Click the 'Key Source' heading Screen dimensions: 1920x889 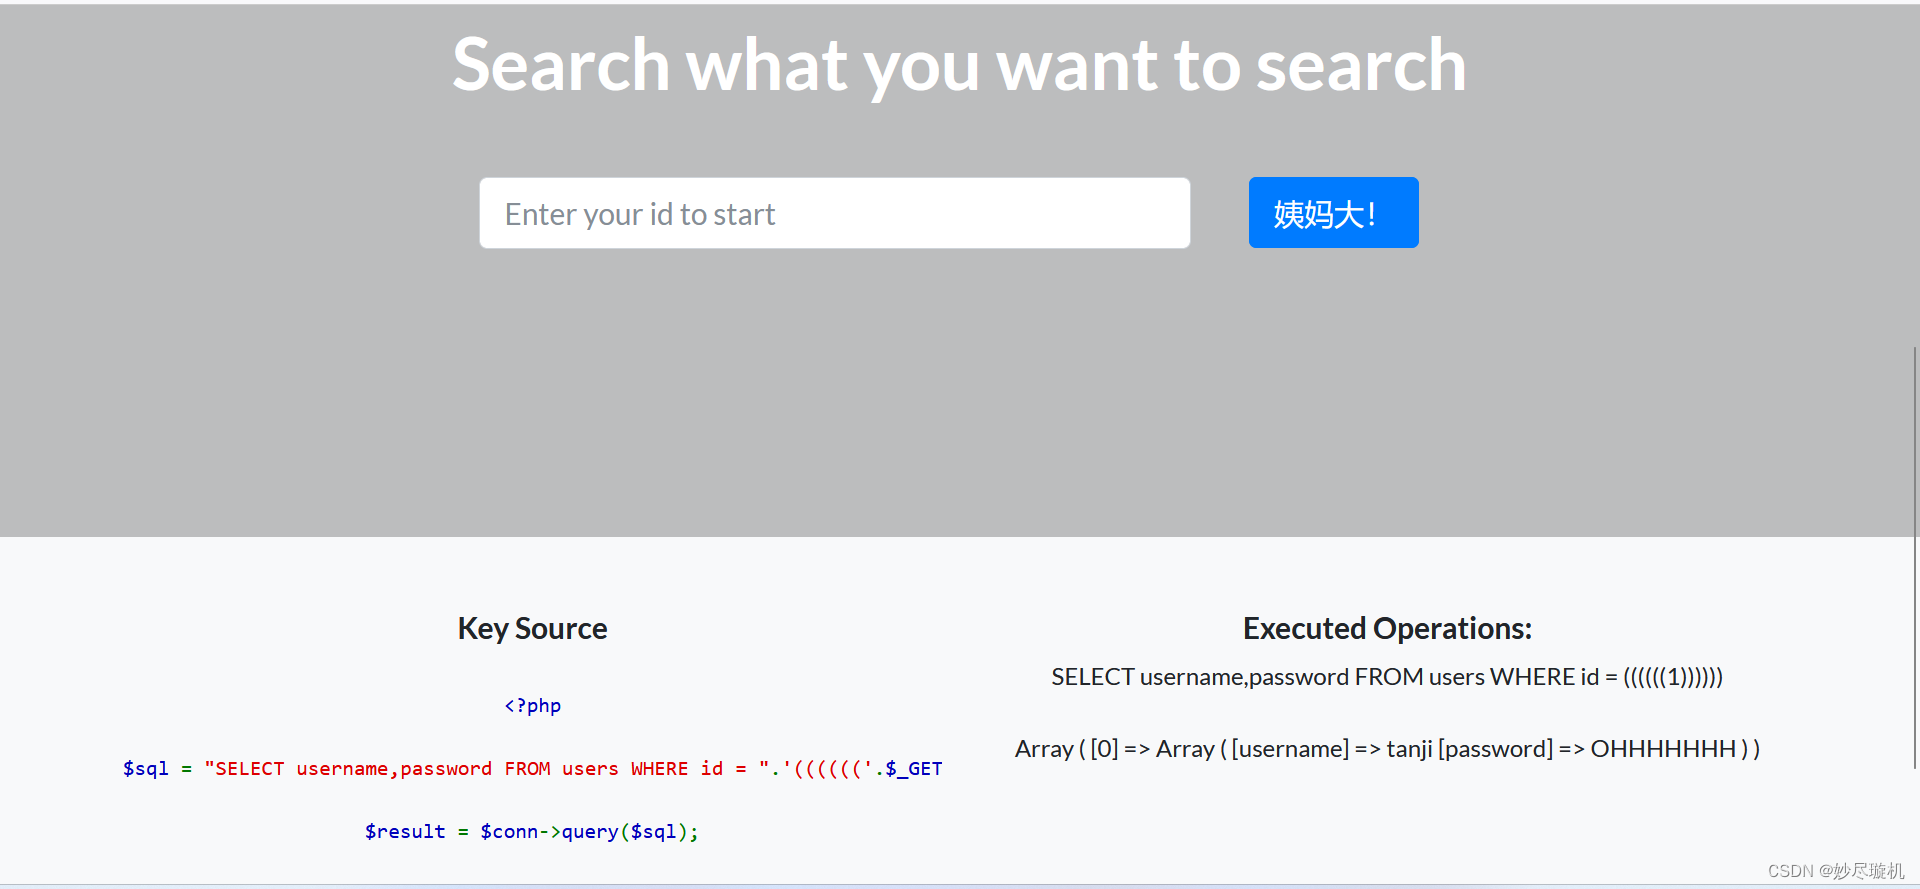532,628
